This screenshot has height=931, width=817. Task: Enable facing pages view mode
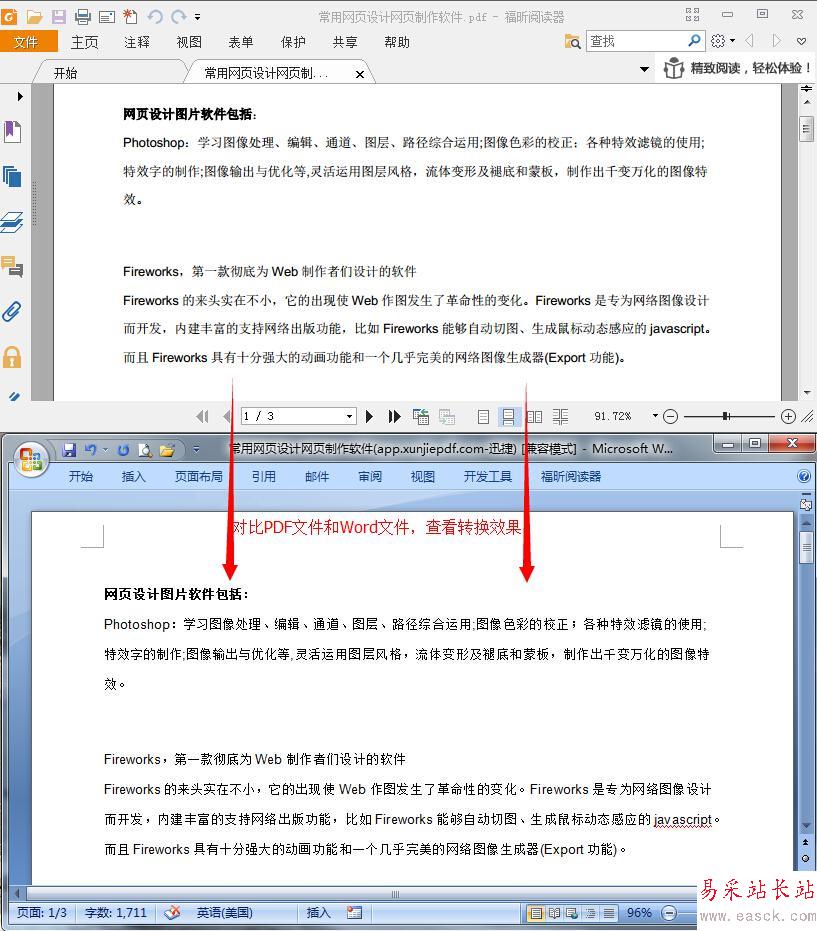pos(534,417)
